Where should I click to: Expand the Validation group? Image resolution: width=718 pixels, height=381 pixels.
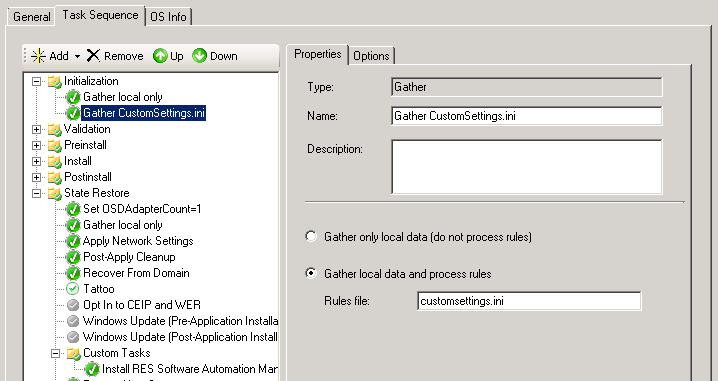coord(37,130)
